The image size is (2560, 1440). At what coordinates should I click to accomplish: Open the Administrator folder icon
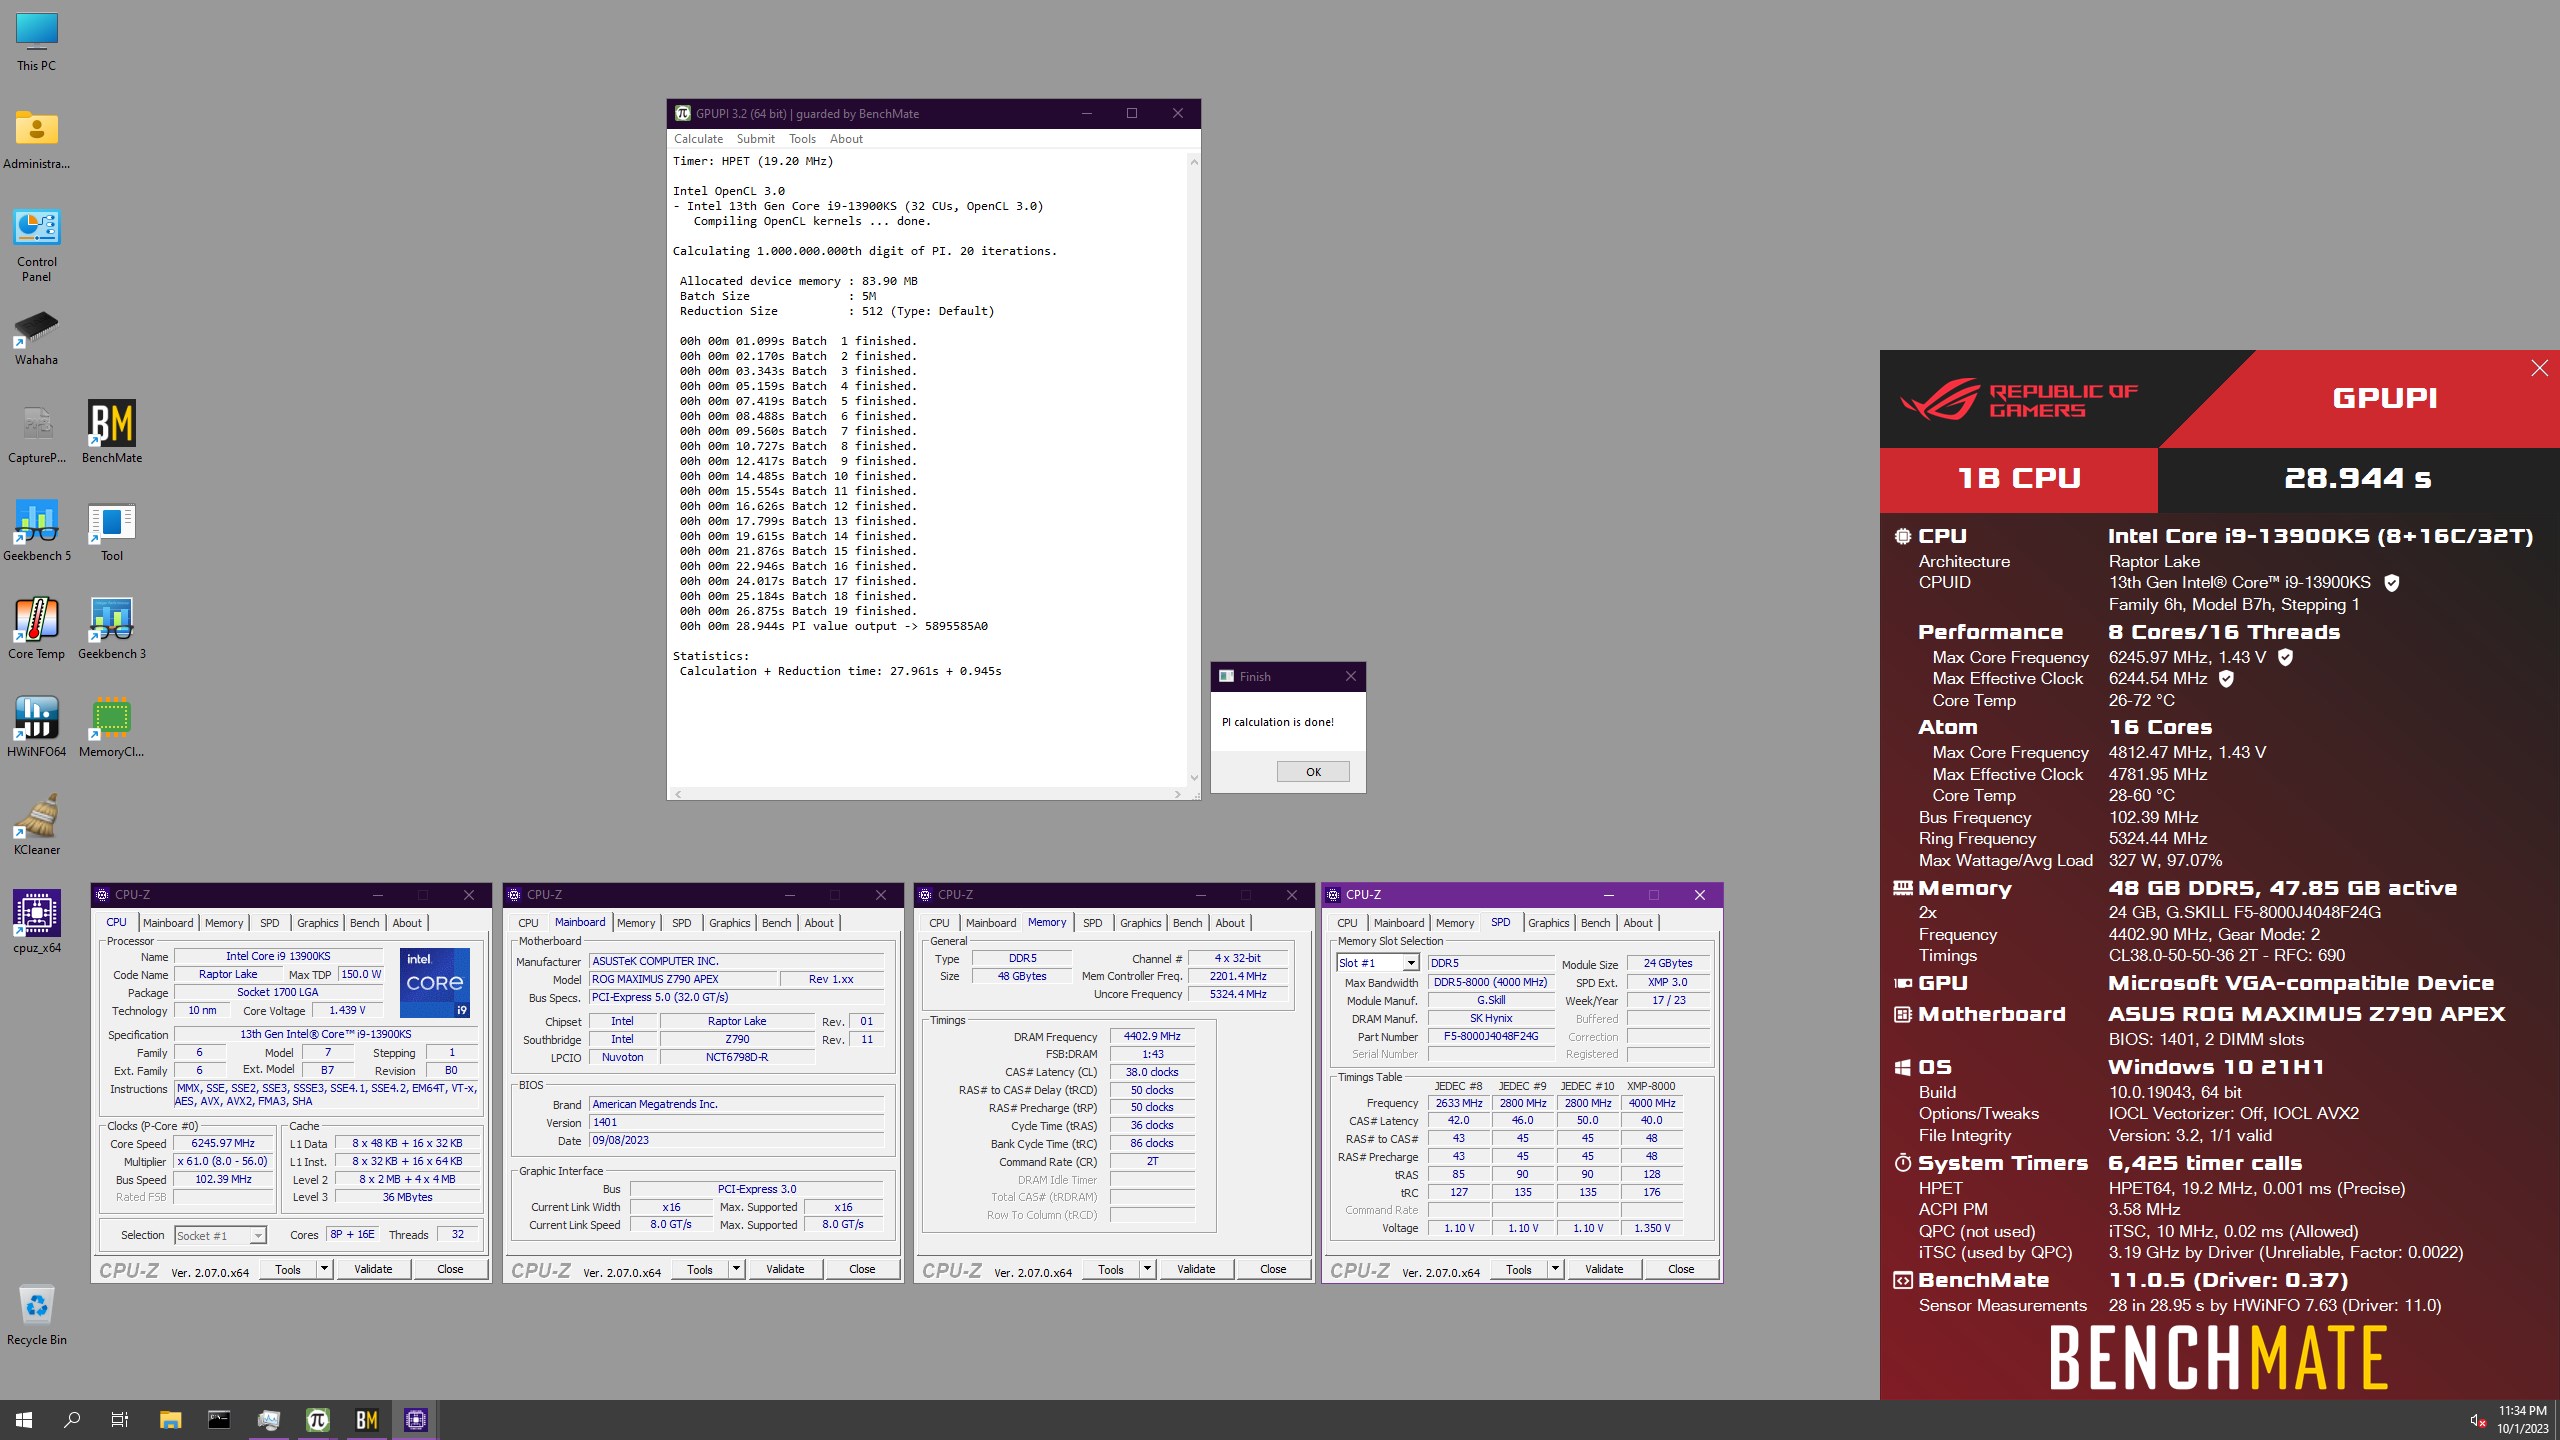37,140
